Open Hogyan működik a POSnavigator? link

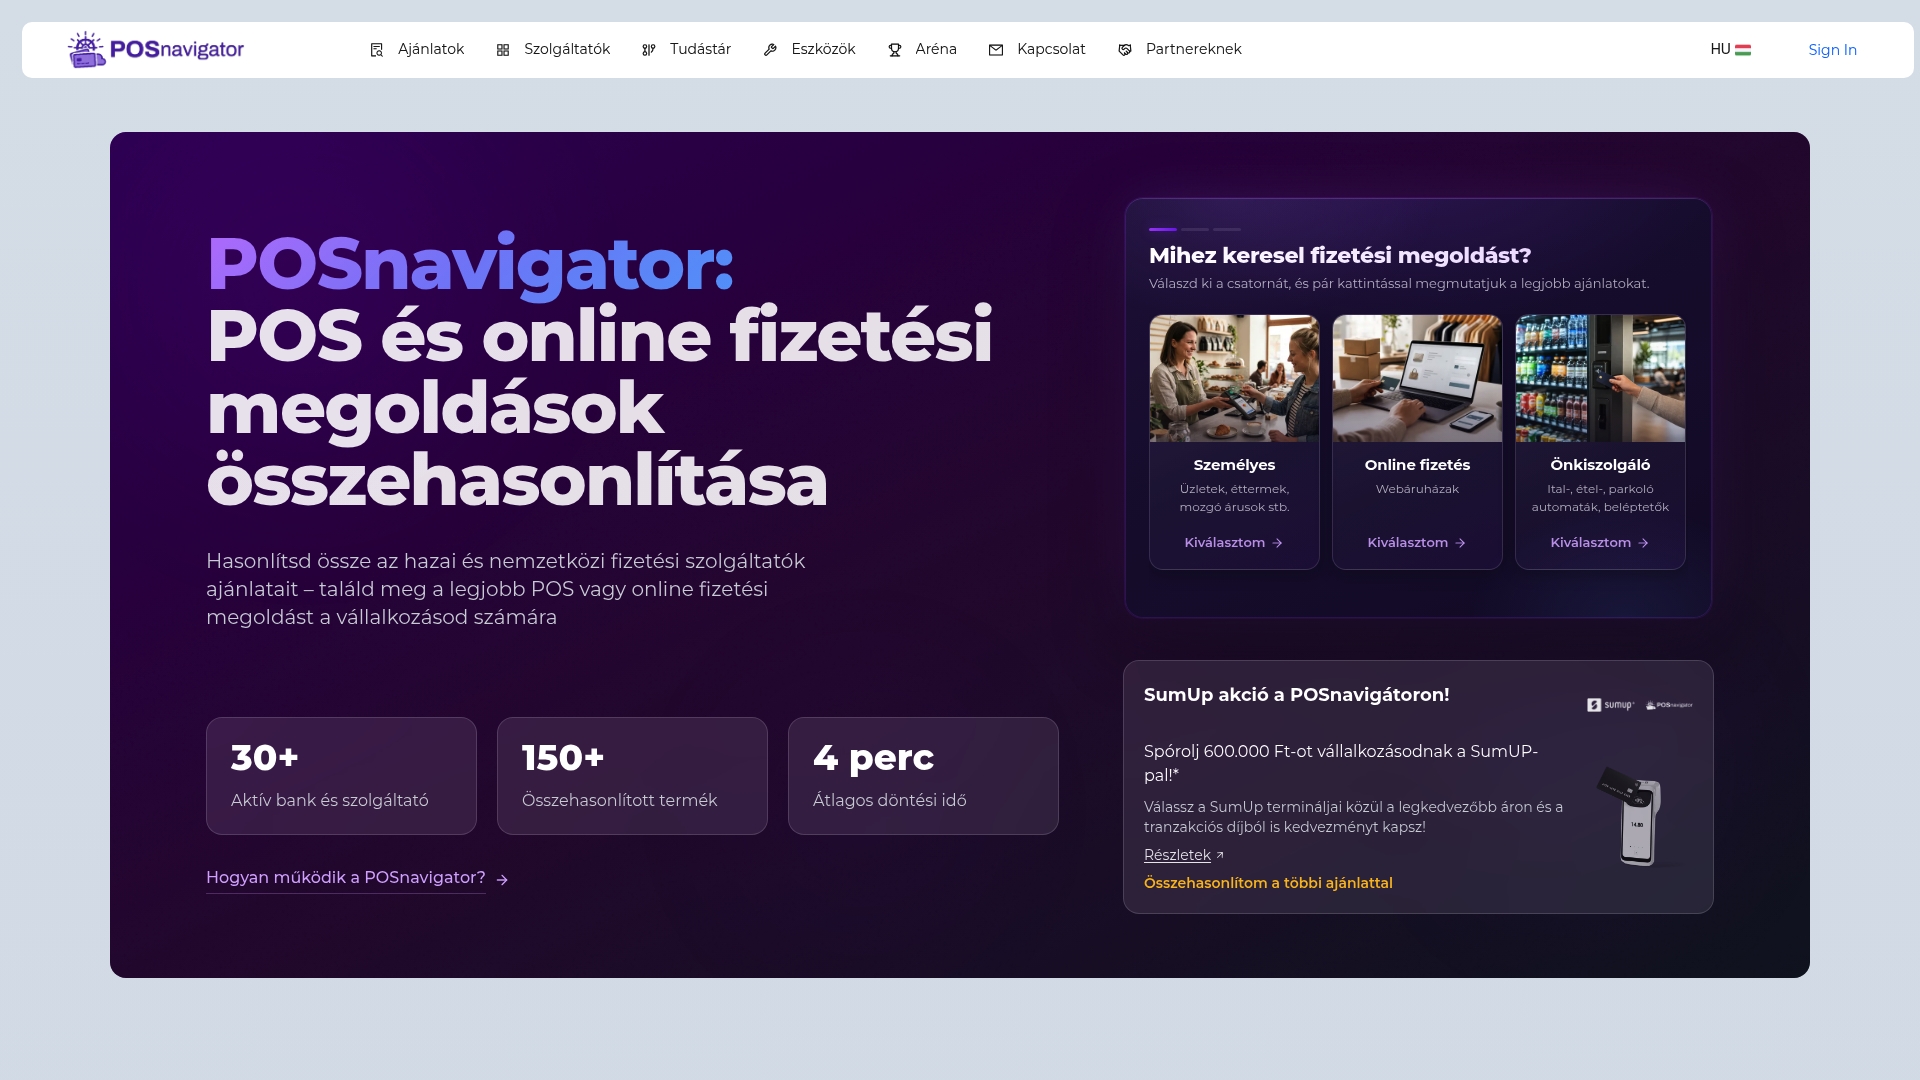click(x=346, y=878)
